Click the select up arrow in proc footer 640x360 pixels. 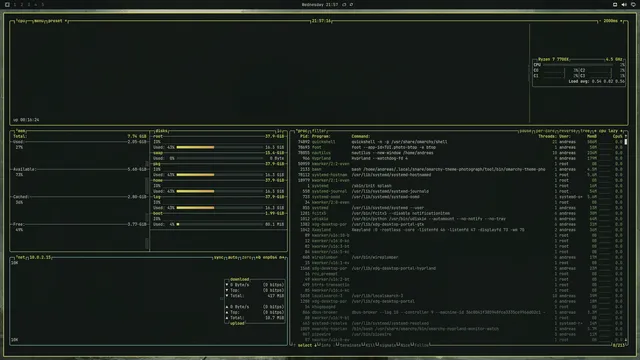(x=294, y=346)
